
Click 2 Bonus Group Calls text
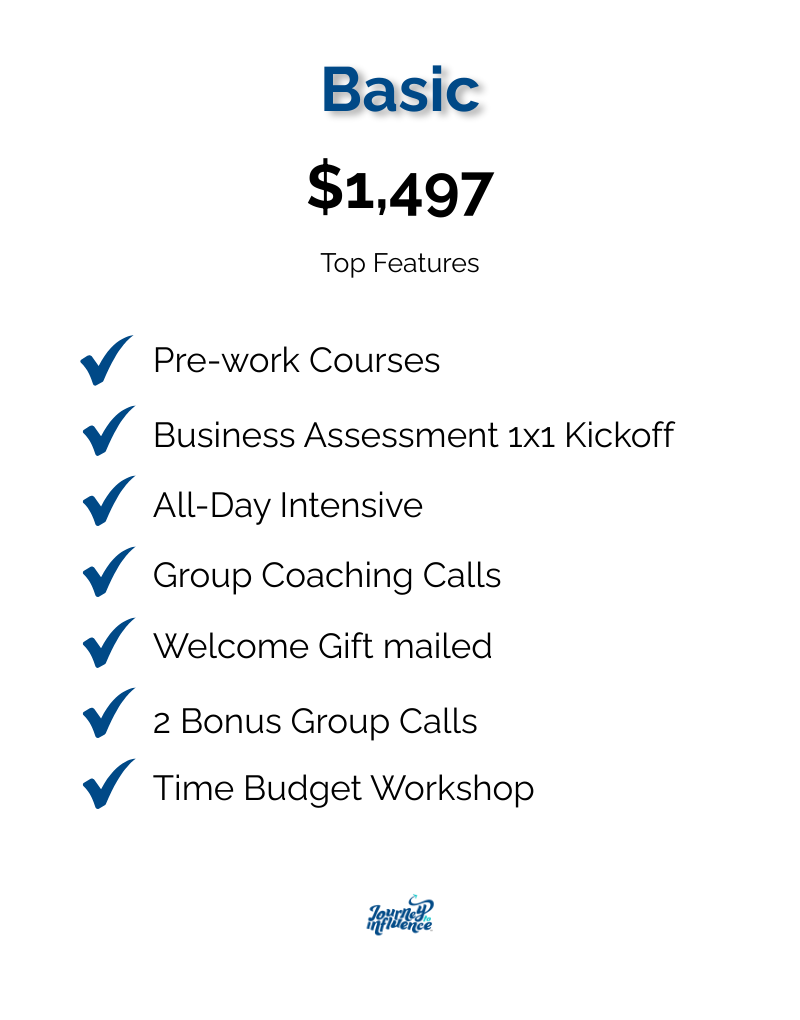(x=315, y=722)
